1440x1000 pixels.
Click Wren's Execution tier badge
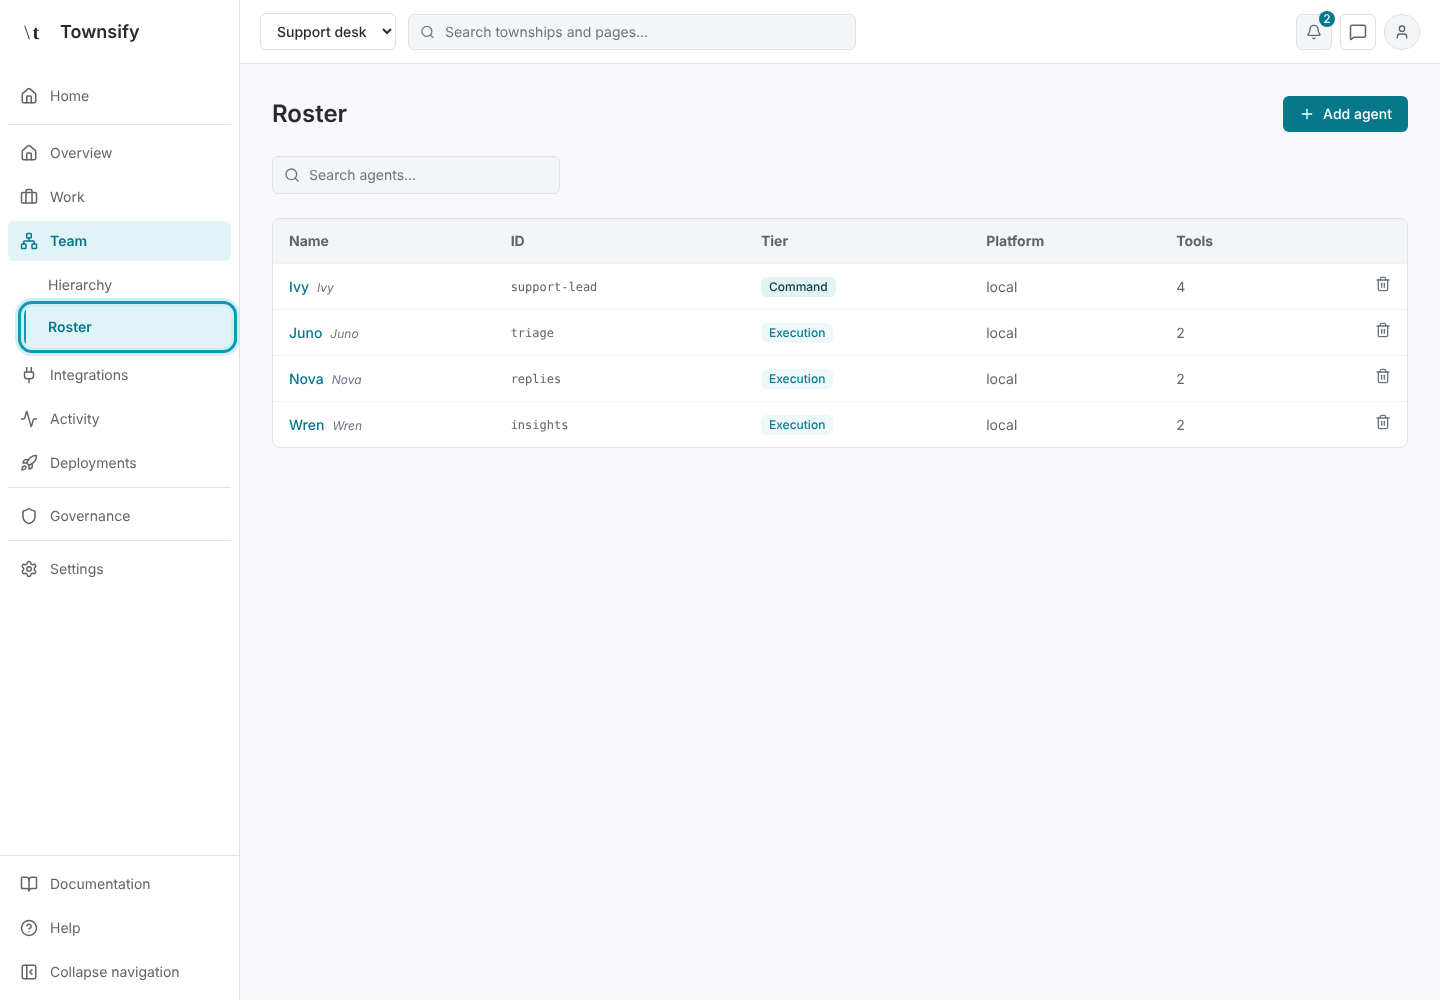[797, 425]
